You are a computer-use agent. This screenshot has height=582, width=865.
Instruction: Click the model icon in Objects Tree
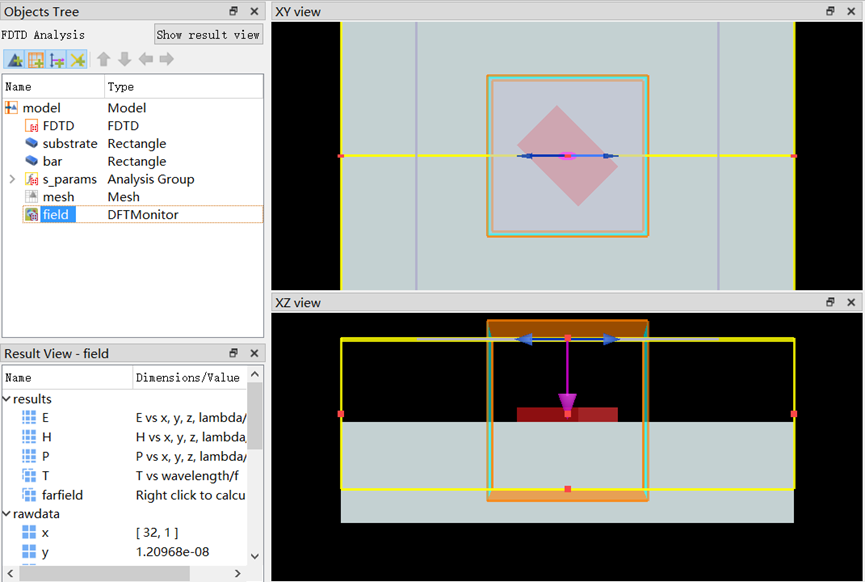tap(11, 108)
